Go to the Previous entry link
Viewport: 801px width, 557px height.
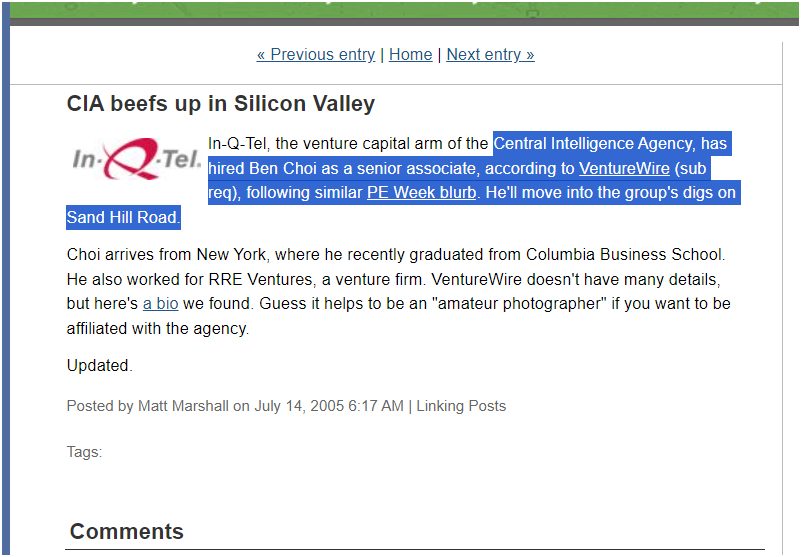tap(316, 55)
